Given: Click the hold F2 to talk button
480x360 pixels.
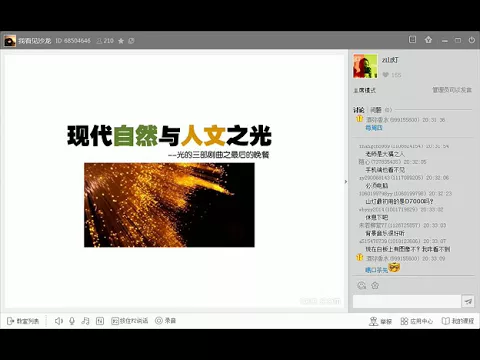Looking at the screenshot, I should point(129,321).
